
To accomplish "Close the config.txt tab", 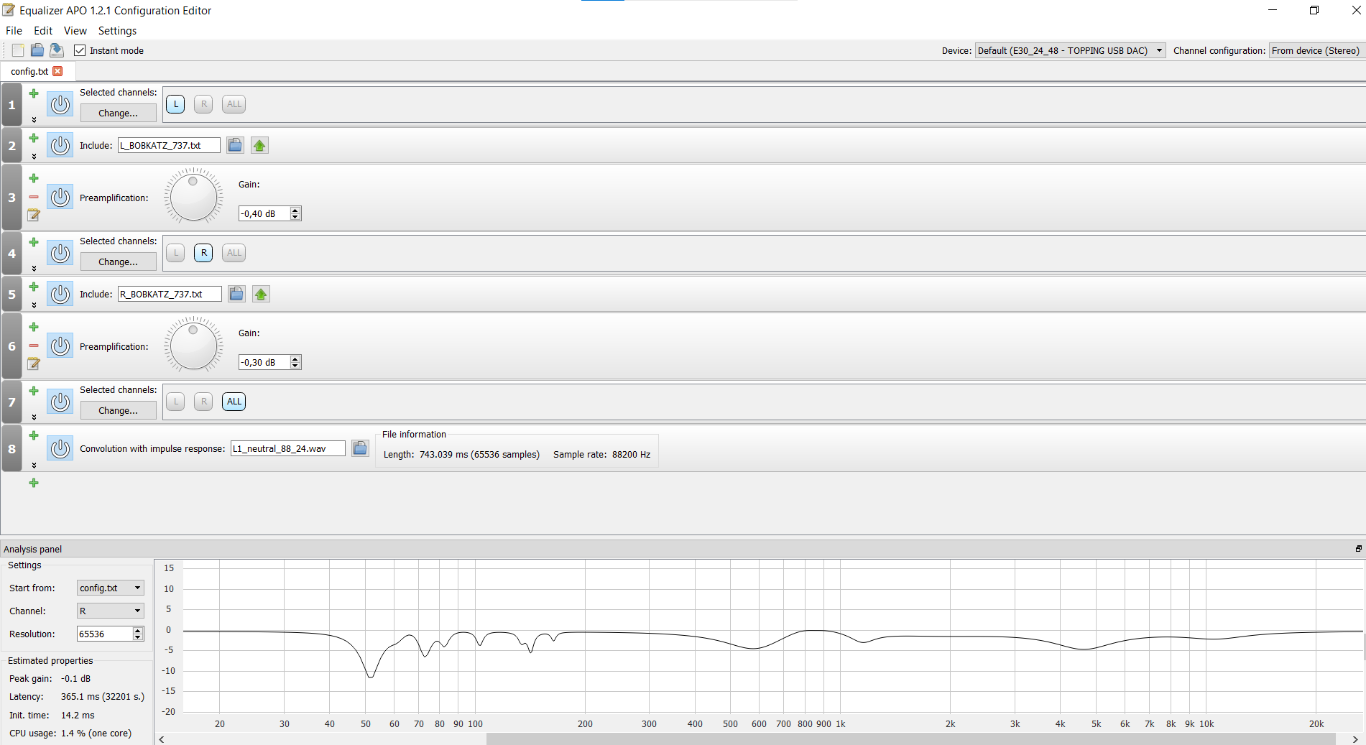I will point(58,71).
